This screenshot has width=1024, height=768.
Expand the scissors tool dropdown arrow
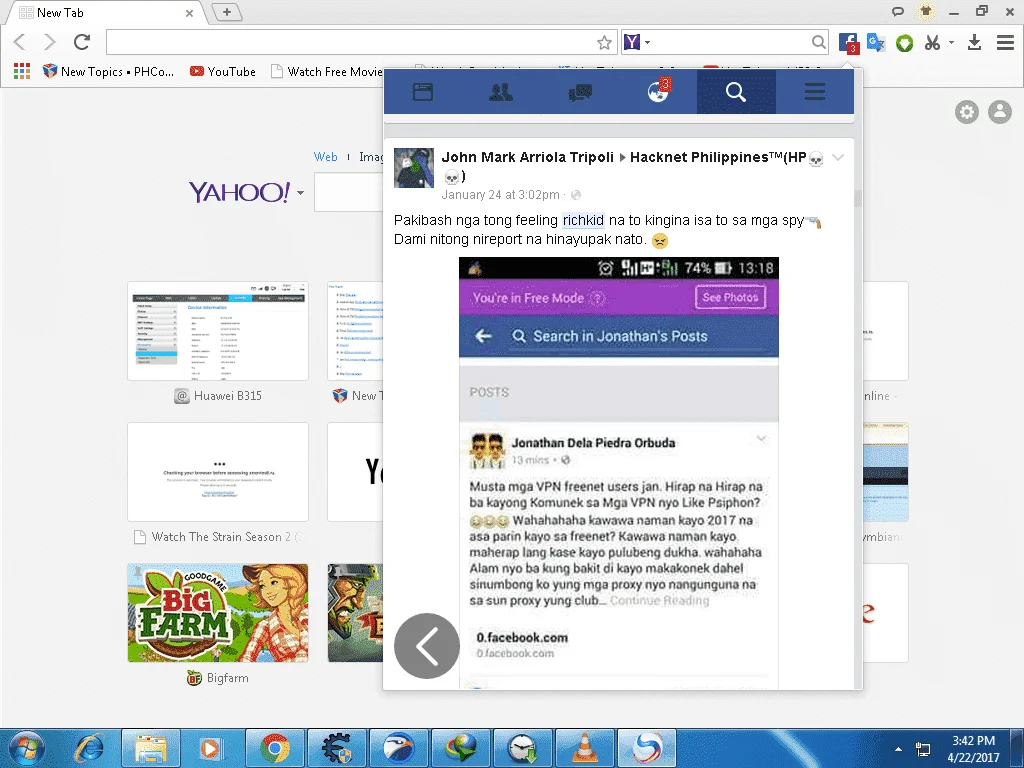coord(952,42)
